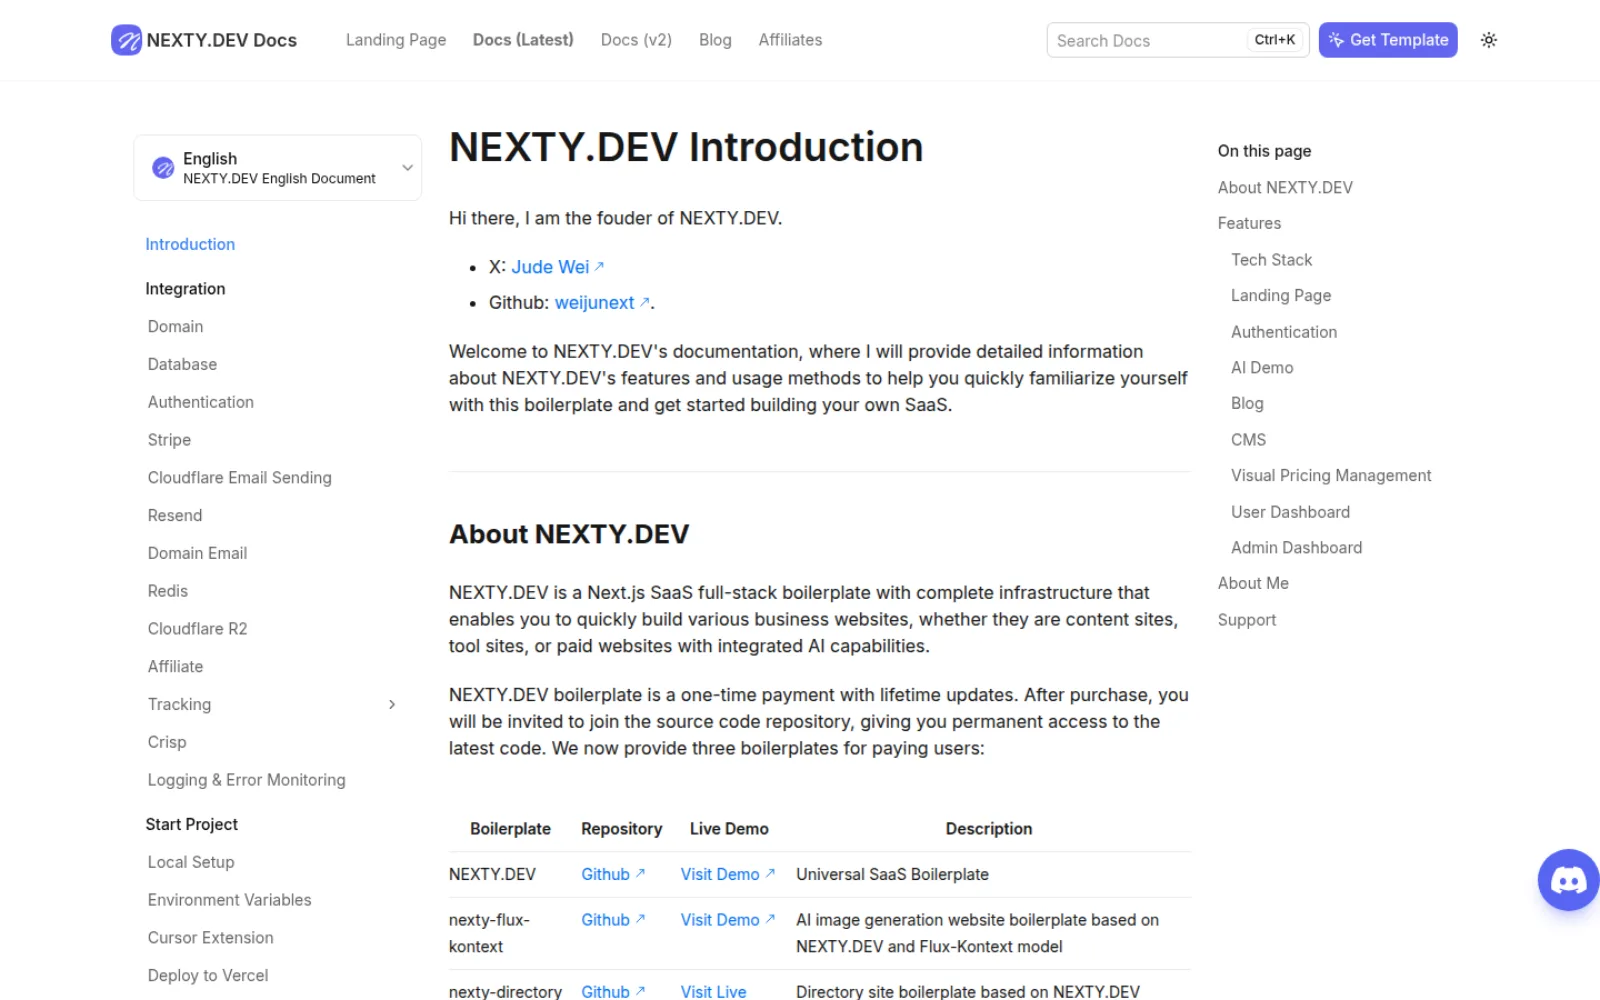This screenshot has width=1600, height=1000.
Task: Open Jude Wei X profile link
Action: [557, 267]
